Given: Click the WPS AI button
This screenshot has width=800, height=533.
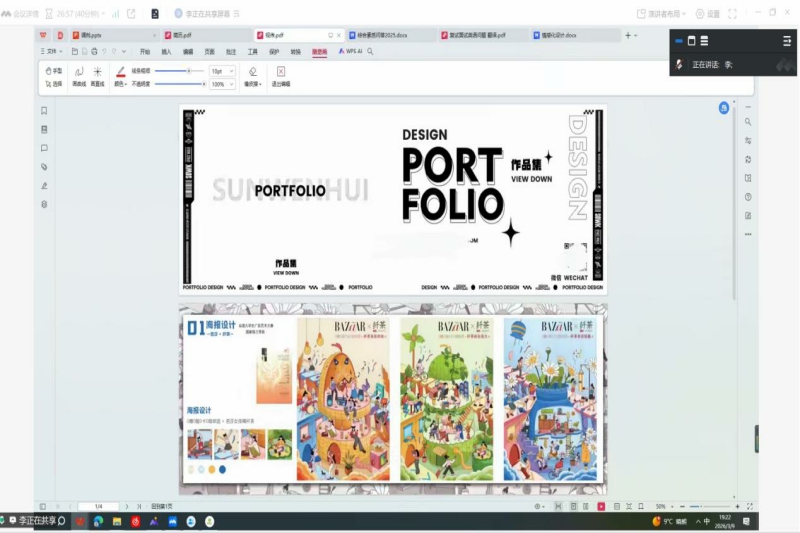Looking at the screenshot, I should (x=349, y=50).
